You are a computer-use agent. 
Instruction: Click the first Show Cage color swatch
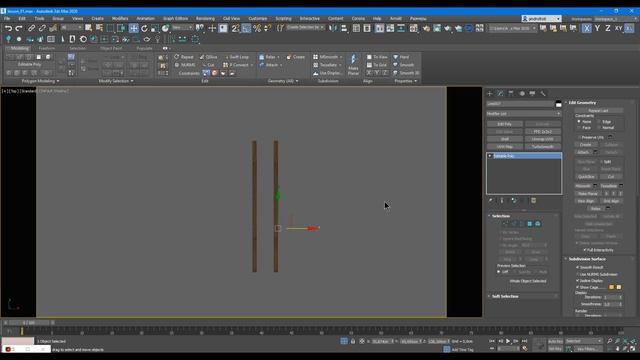(x=611, y=287)
